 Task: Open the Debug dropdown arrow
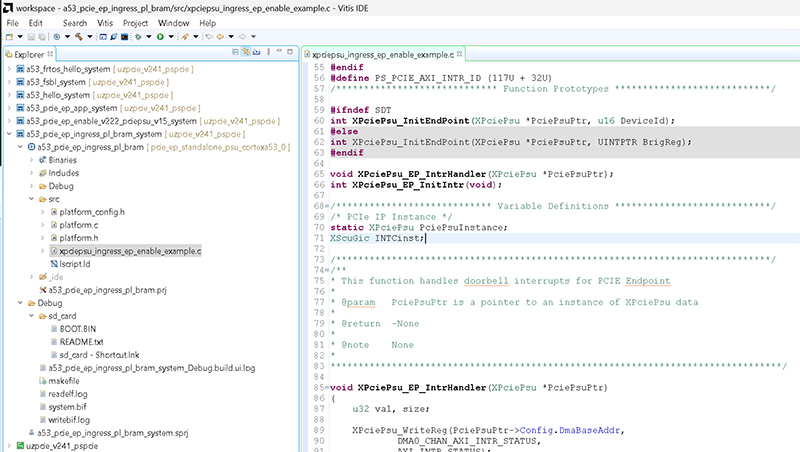[149, 37]
